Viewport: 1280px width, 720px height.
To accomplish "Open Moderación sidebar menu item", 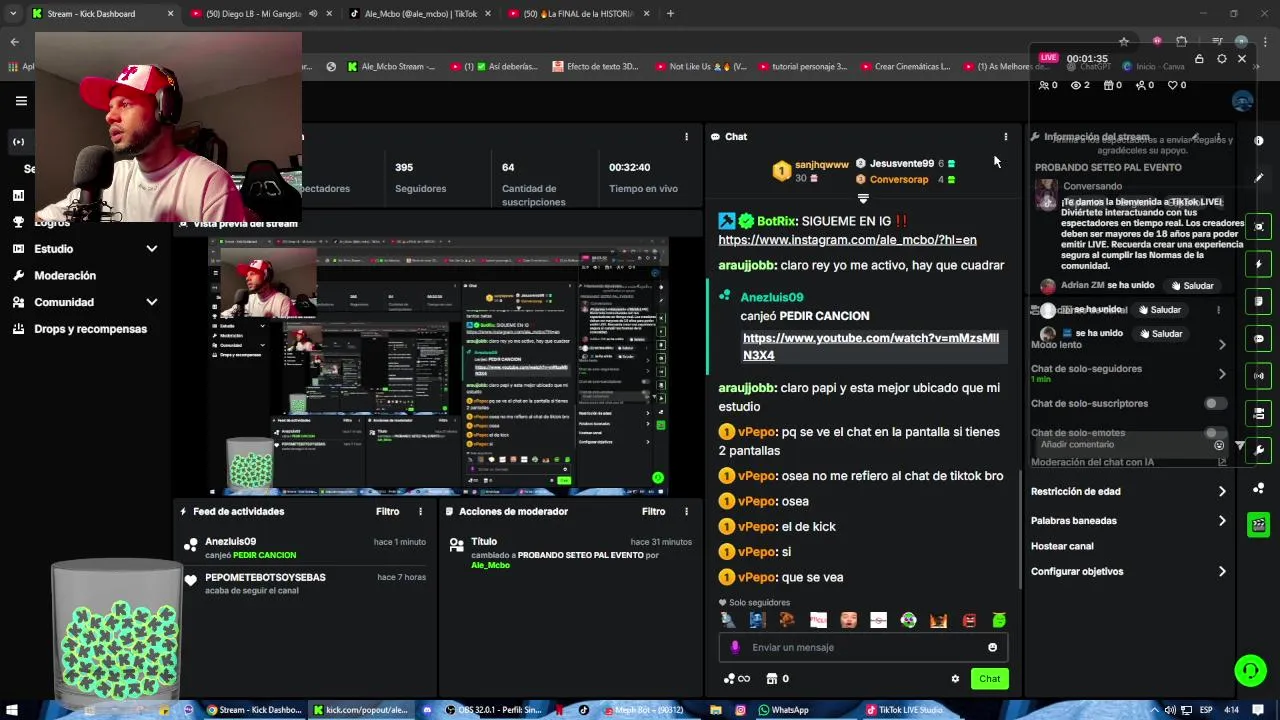I will pyautogui.click(x=65, y=276).
